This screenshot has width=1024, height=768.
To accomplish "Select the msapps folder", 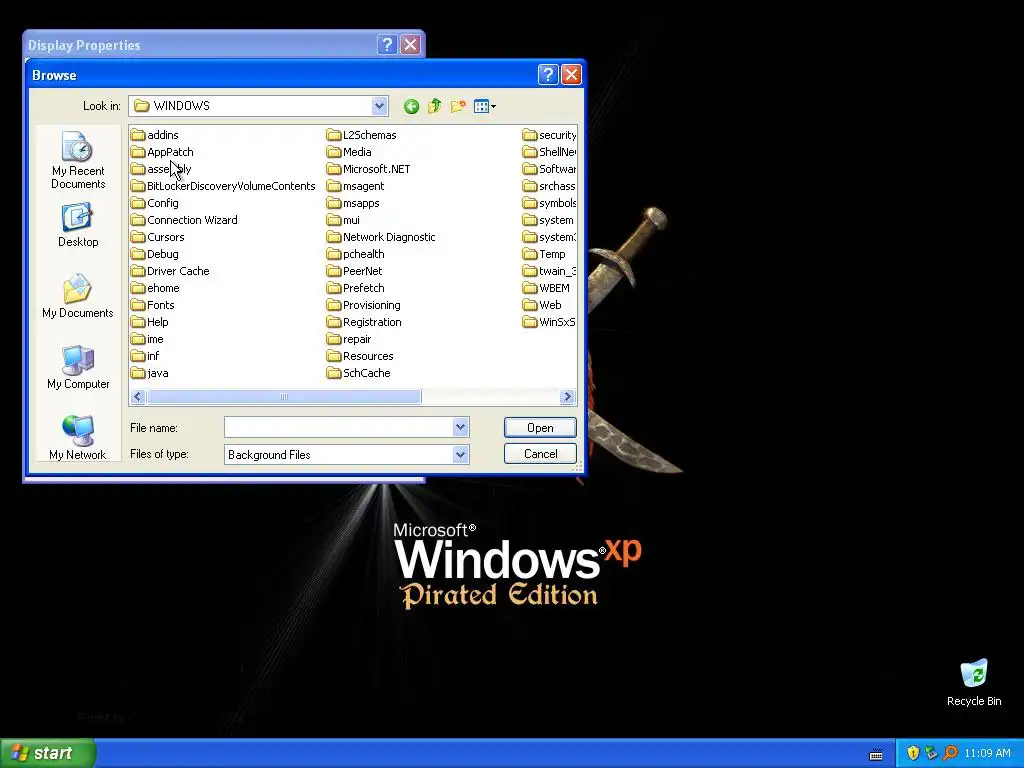I will (353, 203).
